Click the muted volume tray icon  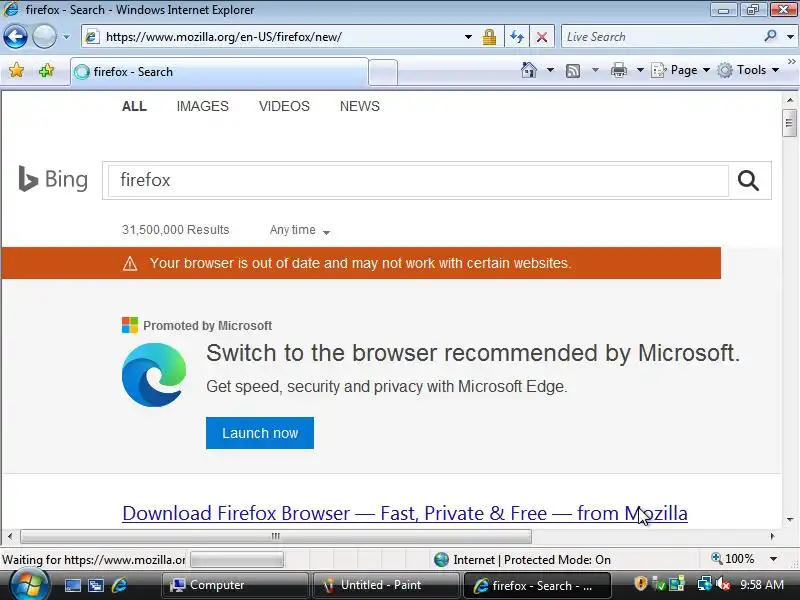point(723,584)
